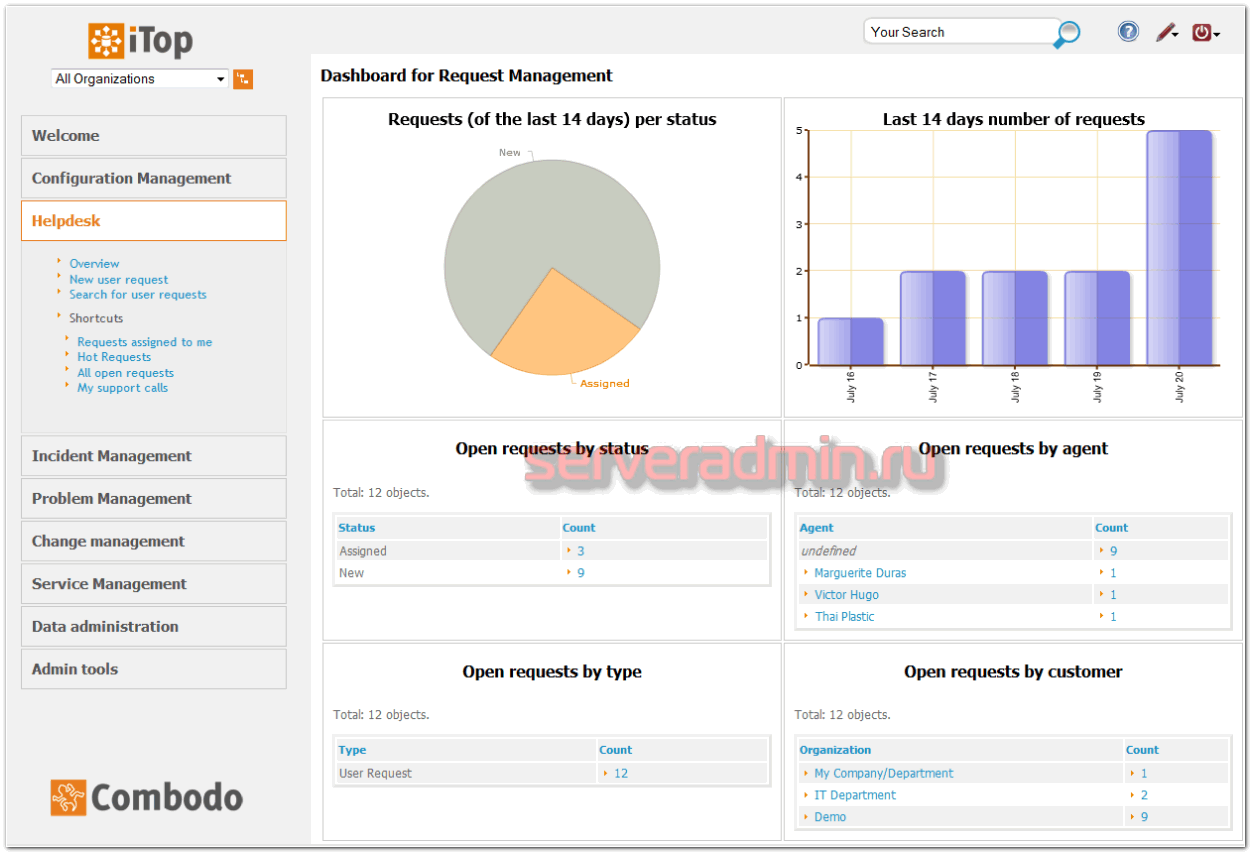
Task: Open All open requests shortcut
Action: [126, 373]
